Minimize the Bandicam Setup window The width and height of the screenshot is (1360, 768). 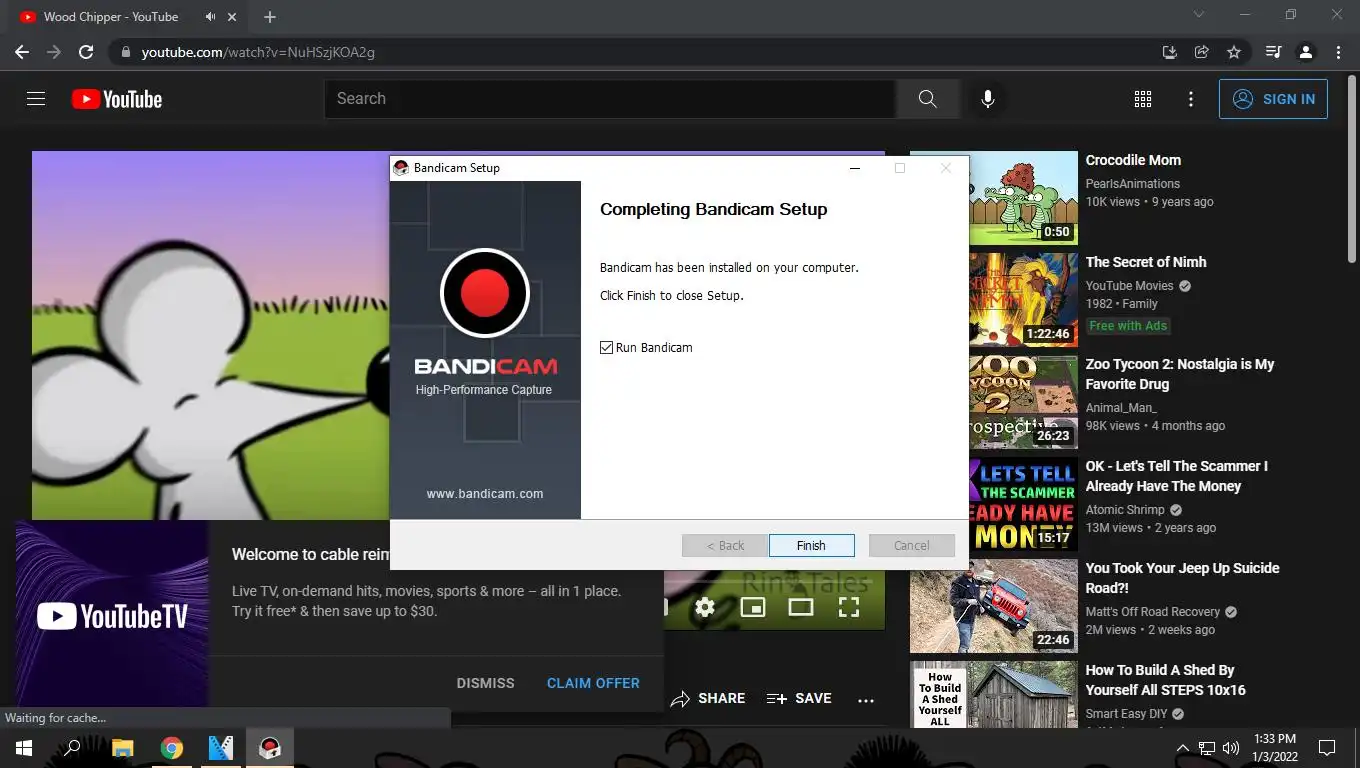855,168
